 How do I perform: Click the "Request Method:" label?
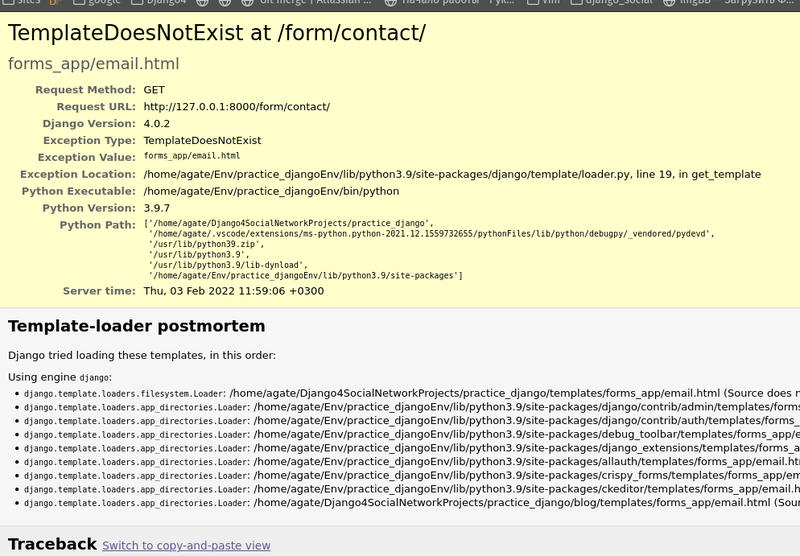point(85,90)
